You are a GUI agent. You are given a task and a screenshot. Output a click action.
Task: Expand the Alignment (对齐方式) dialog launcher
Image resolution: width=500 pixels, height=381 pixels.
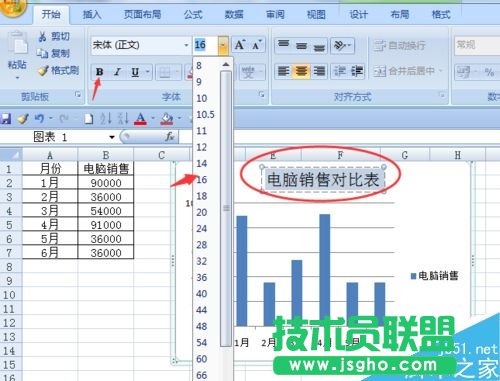coord(442,95)
